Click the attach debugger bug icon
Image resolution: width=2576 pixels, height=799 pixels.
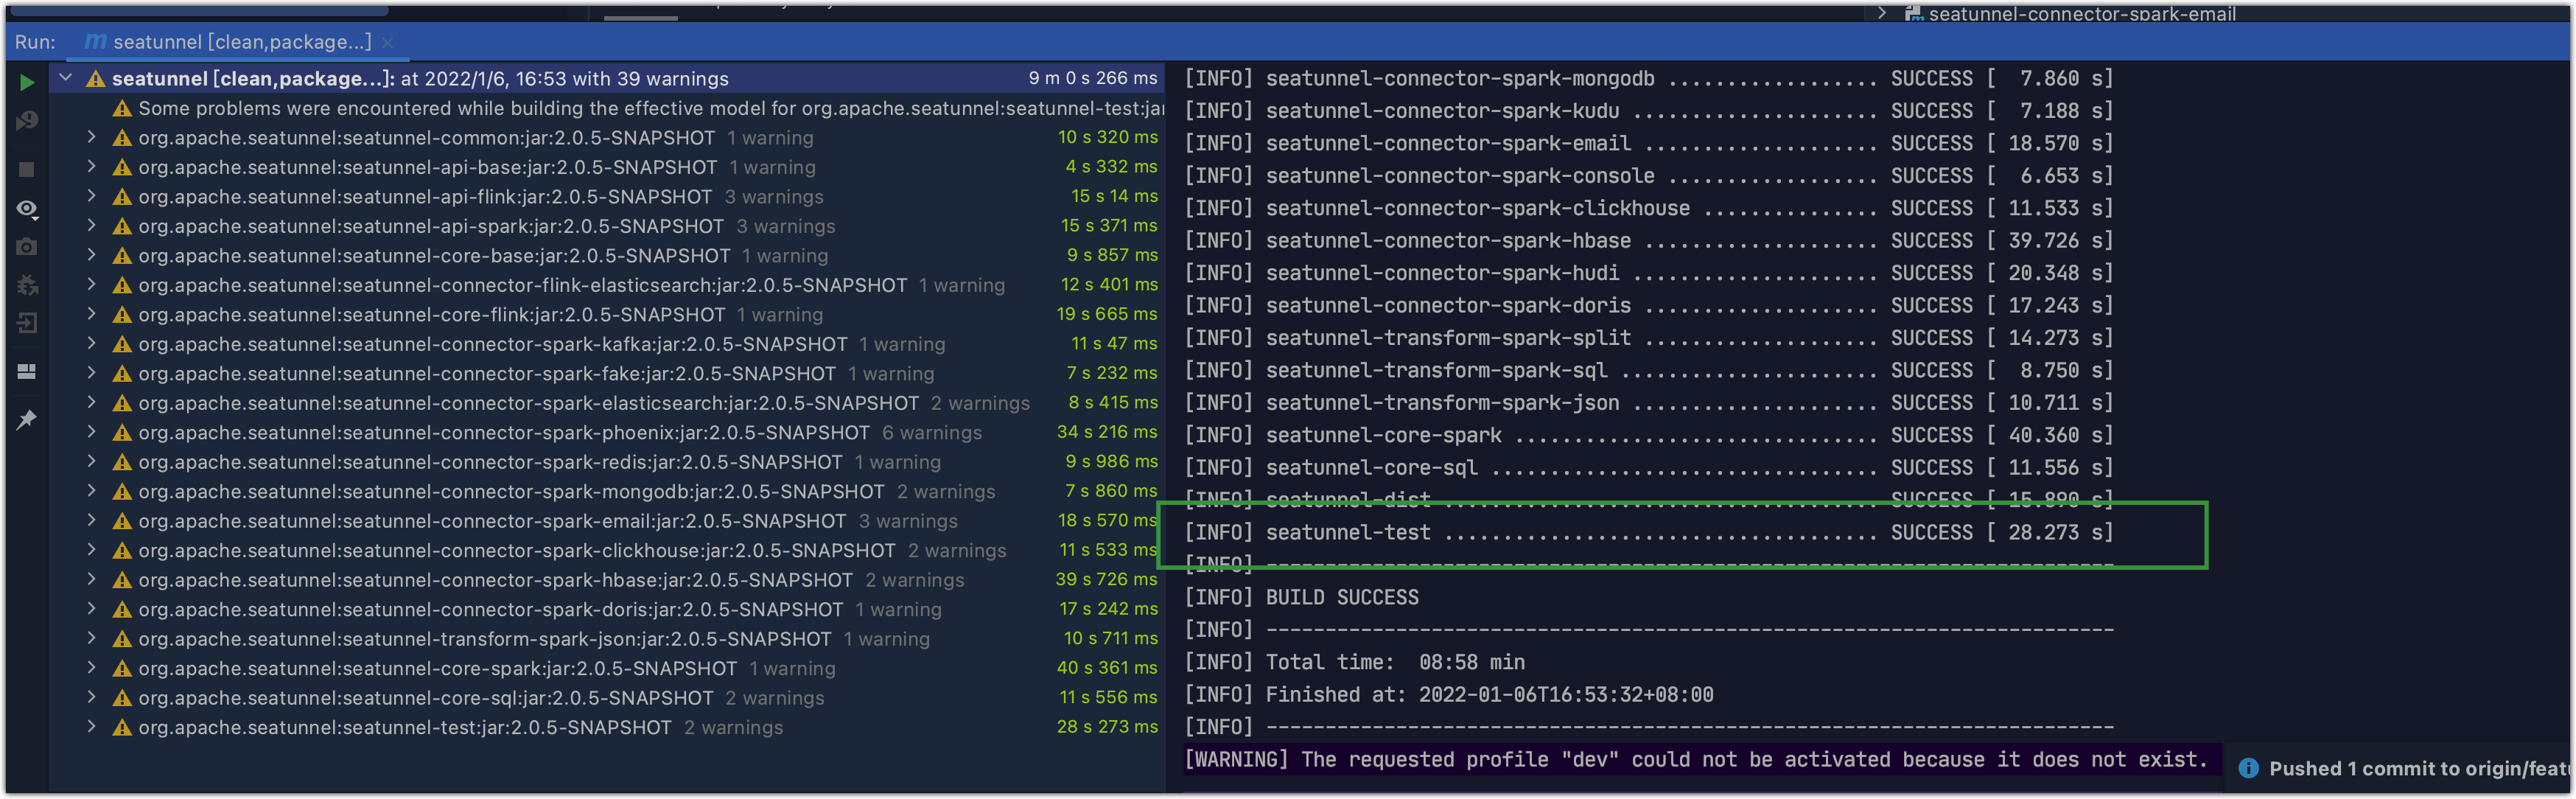coord(27,286)
